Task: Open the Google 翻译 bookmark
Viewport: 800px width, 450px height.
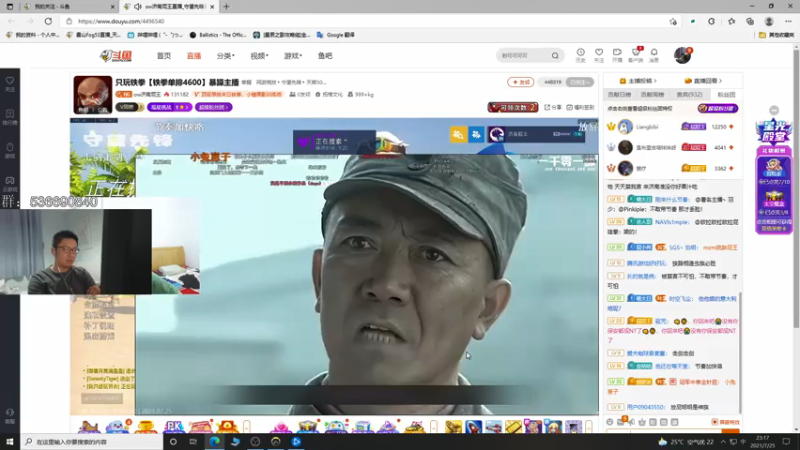Action: pos(335,35)
